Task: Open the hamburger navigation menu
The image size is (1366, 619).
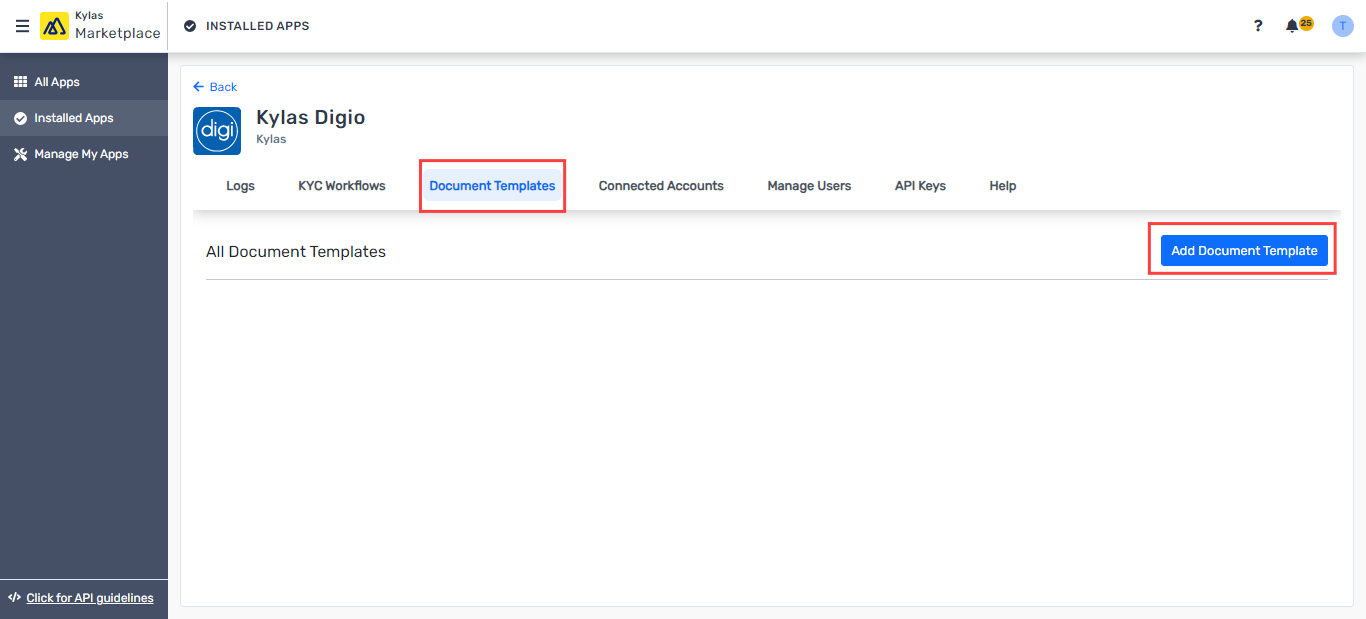Action: [x=22, y=26]
